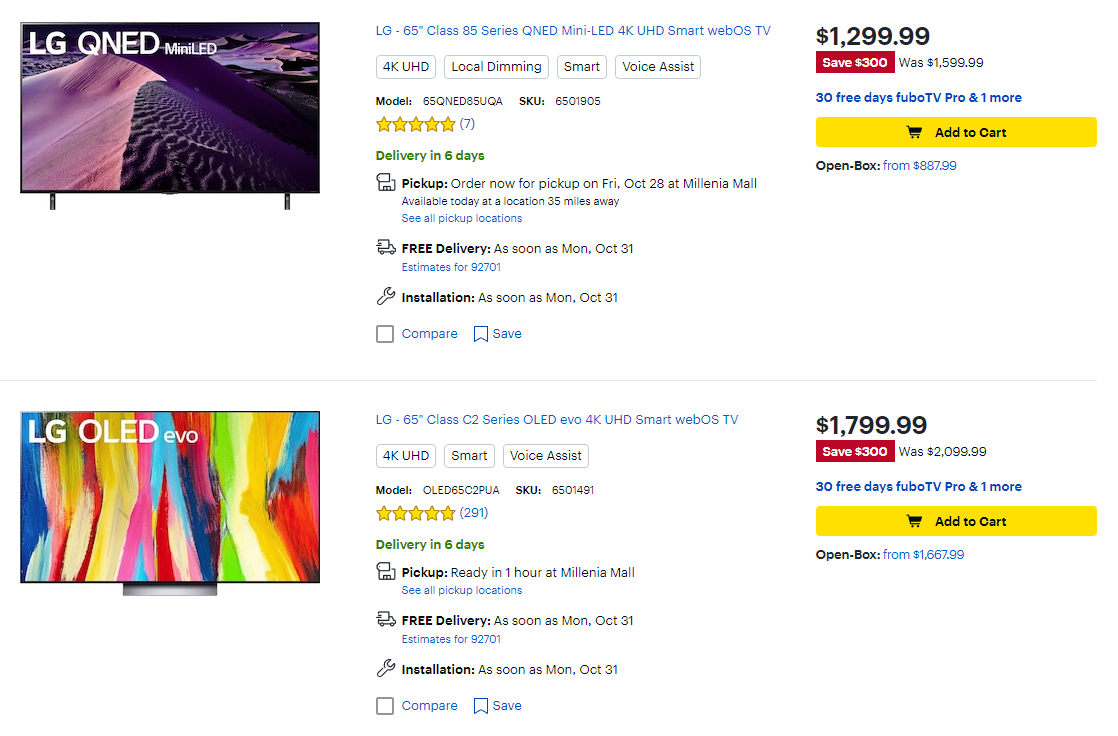Screen dimensions: 1118x736
Task: Click cart icon in QNED Add to Cart button
Action: (914, 132)
